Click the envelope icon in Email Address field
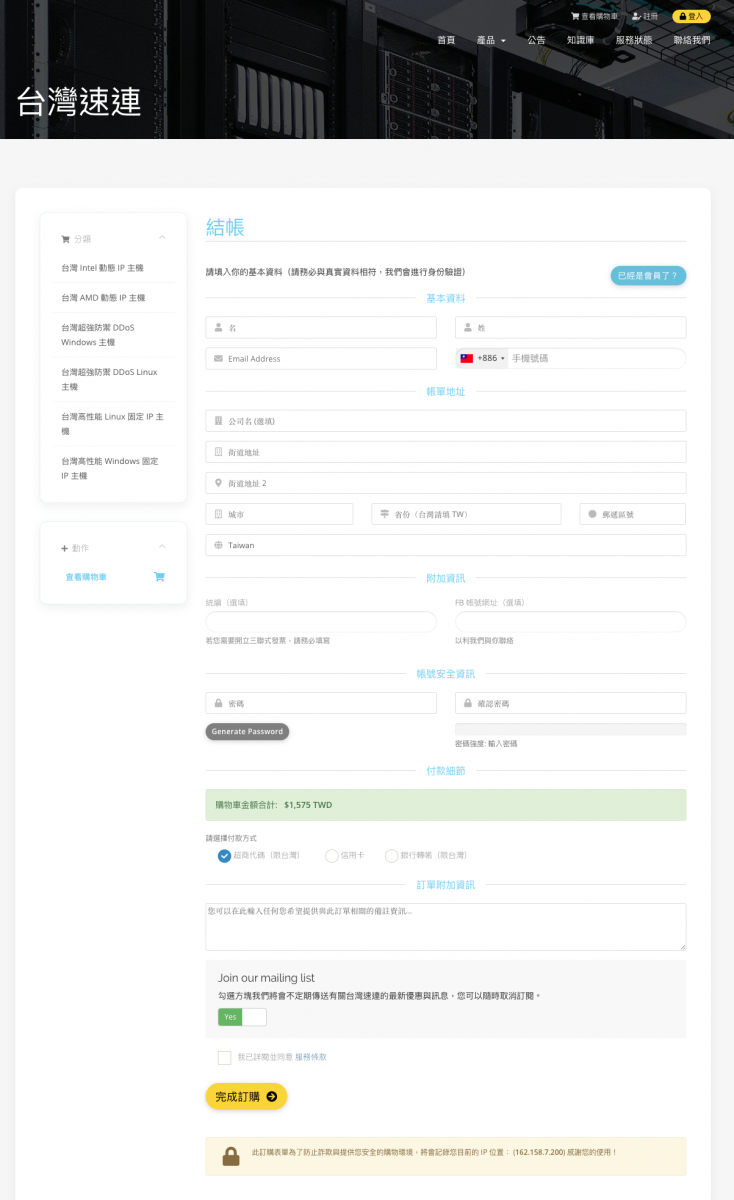This screenshot has height=1200, width=734. [x=218, y=358]
